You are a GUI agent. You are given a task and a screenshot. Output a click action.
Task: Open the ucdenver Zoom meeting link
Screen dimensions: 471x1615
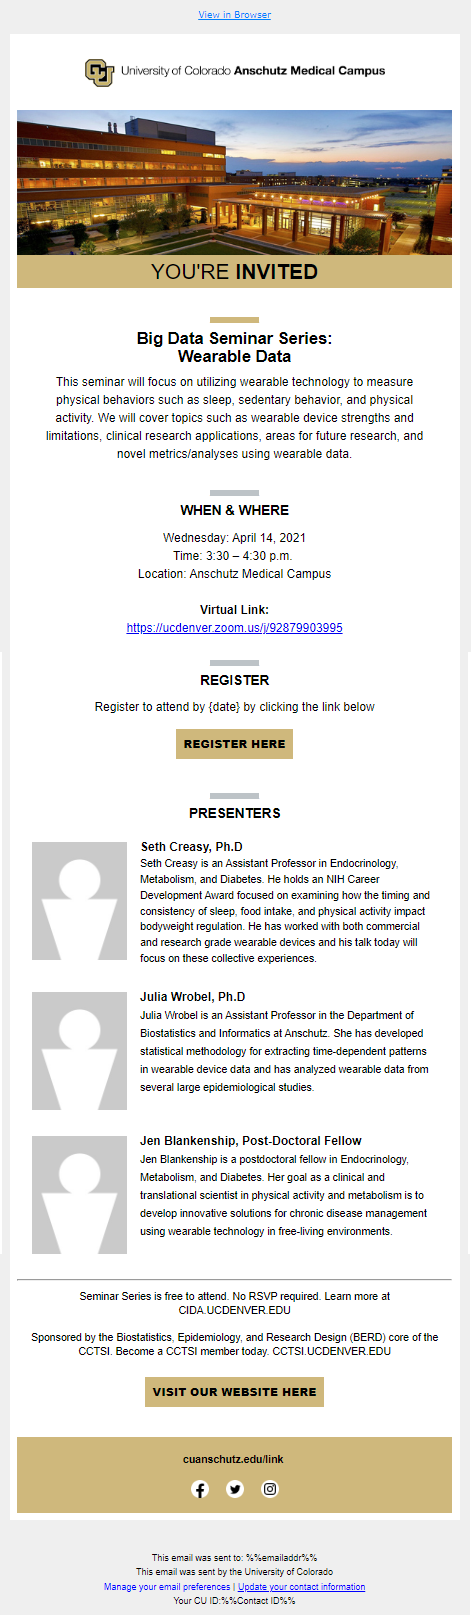tap(235, 628)
